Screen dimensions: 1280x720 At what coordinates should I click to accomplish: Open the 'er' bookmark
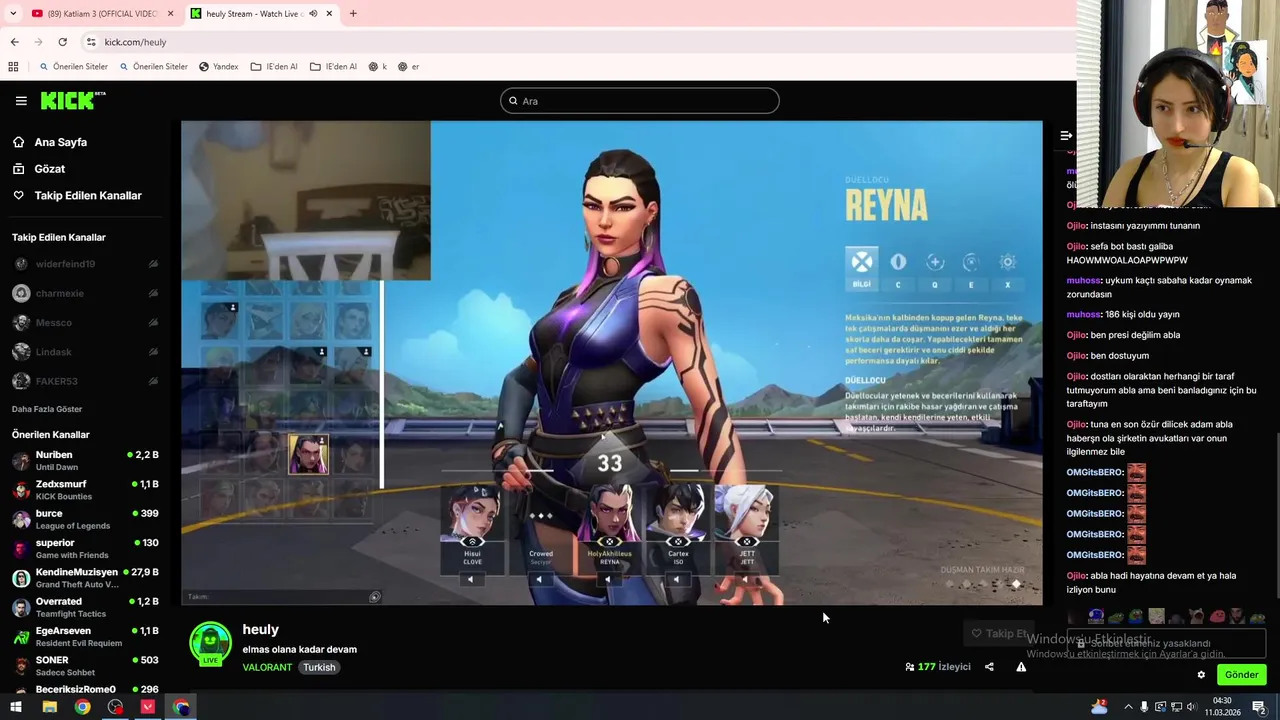pyautogui.click(x=408, y=67)
